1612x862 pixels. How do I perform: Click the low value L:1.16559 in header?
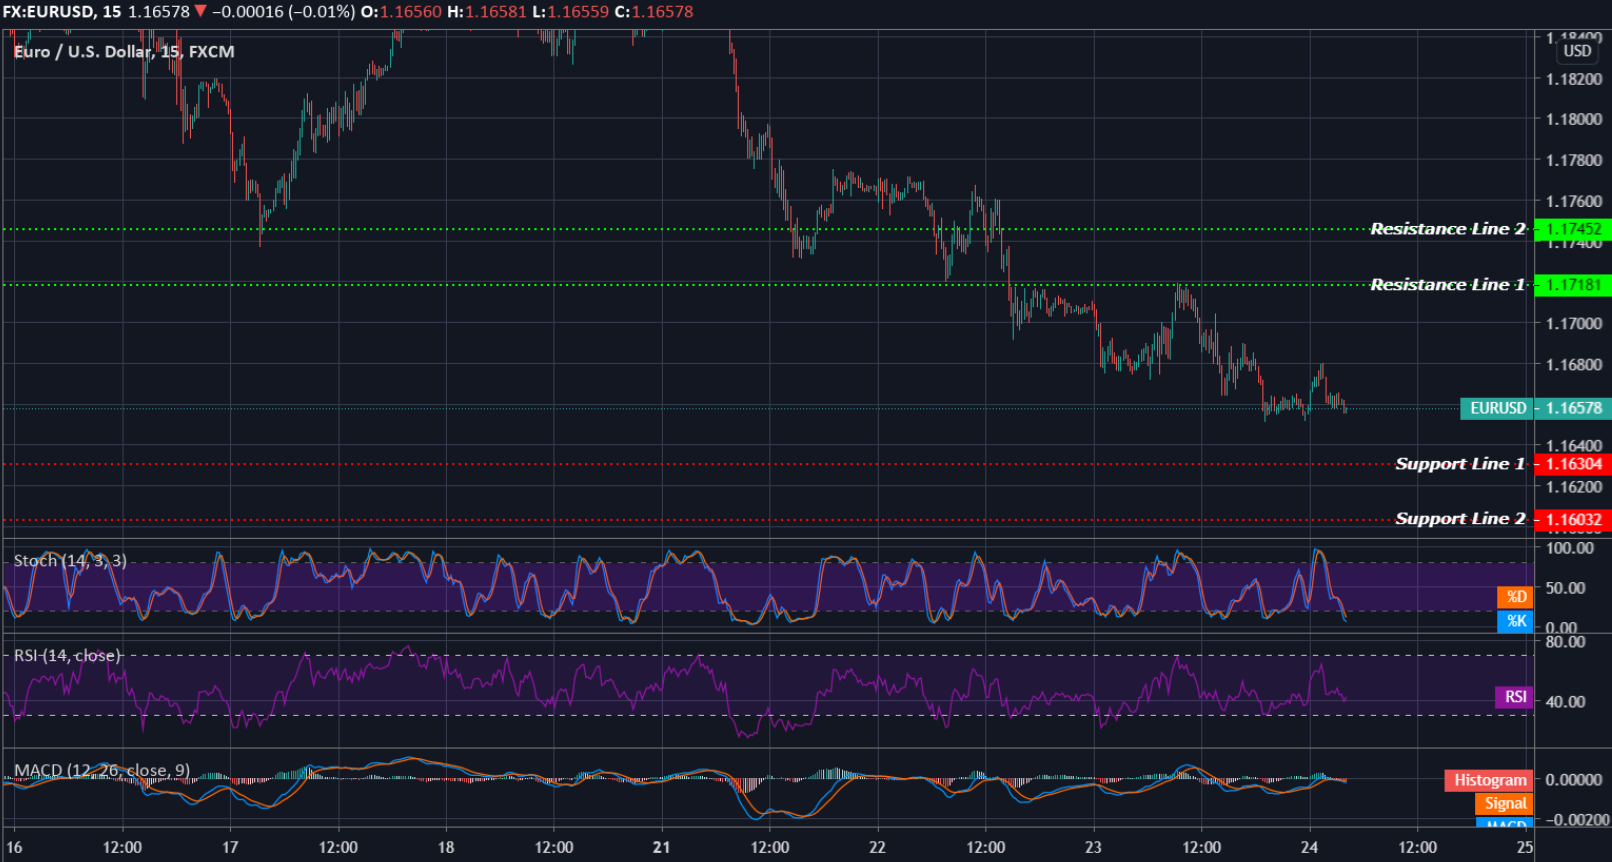pos(570,12)
